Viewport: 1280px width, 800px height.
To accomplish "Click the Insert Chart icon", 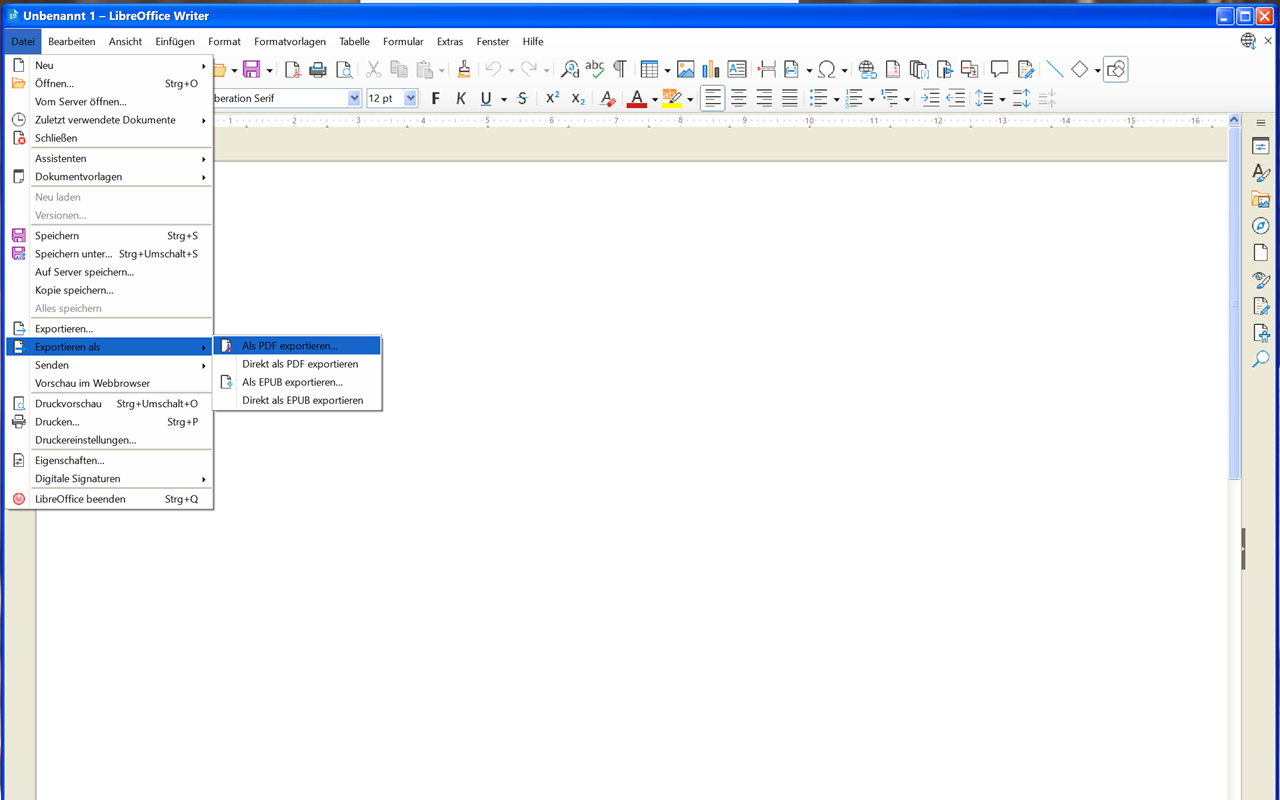I will pyautogui.click(x=711, y=69).
